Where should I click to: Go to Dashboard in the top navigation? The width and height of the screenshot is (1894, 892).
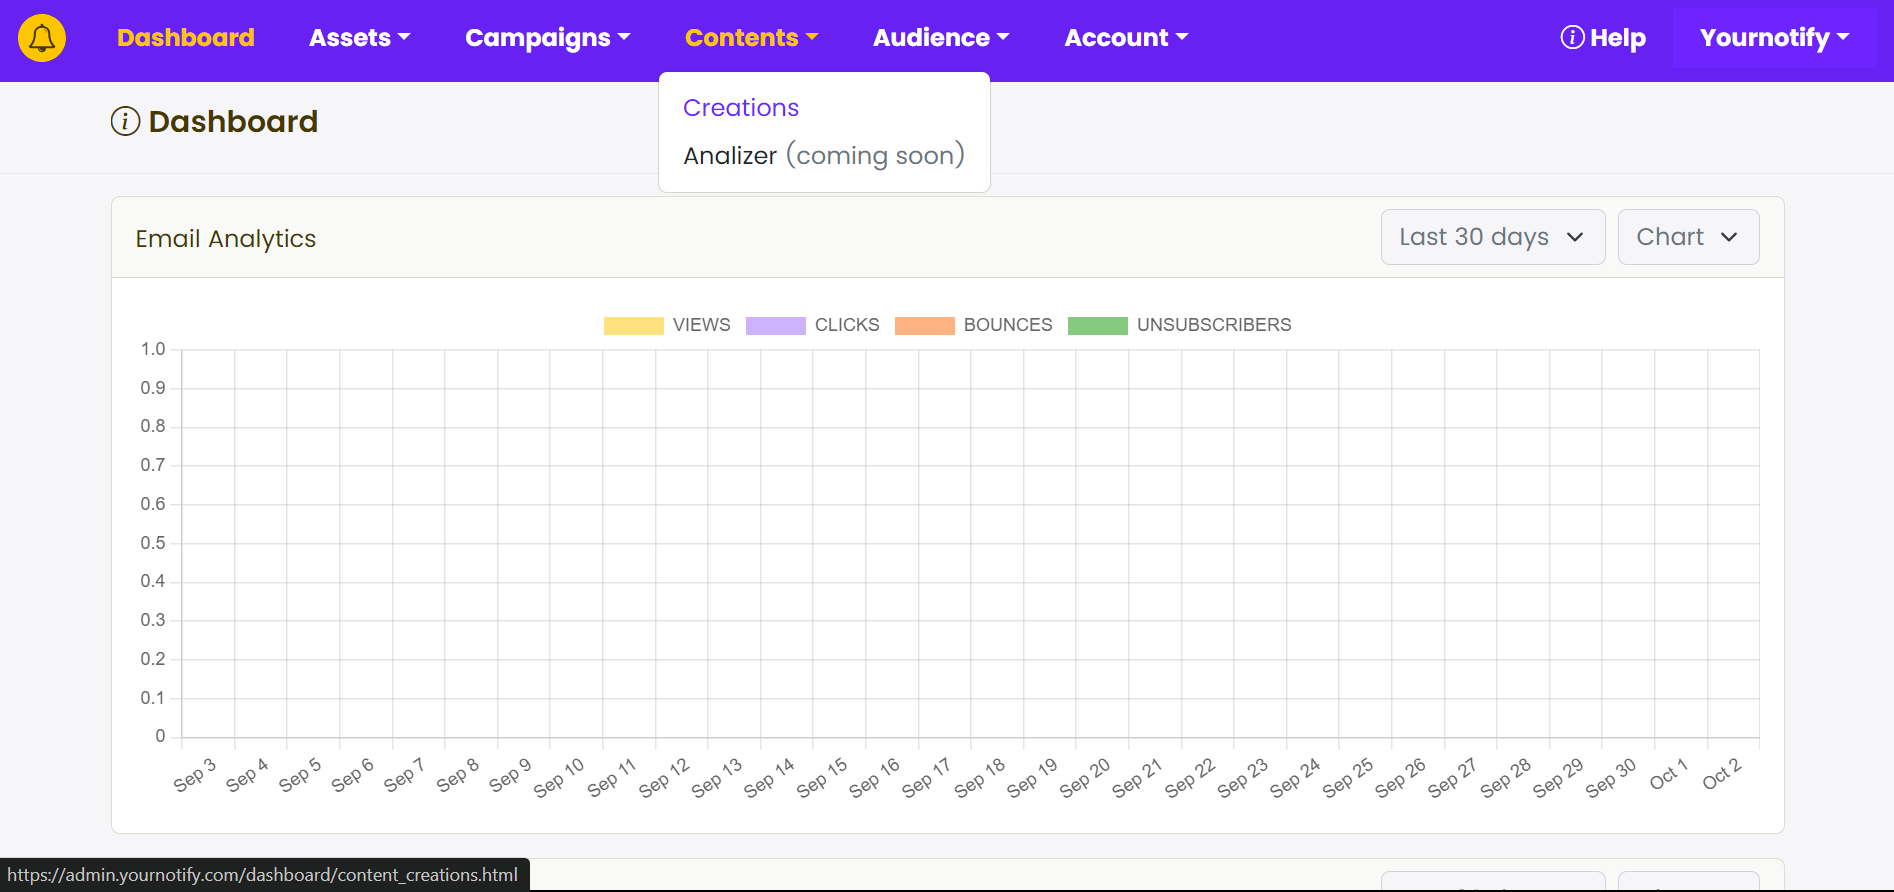pyautogui.click(x=186, y=38)
